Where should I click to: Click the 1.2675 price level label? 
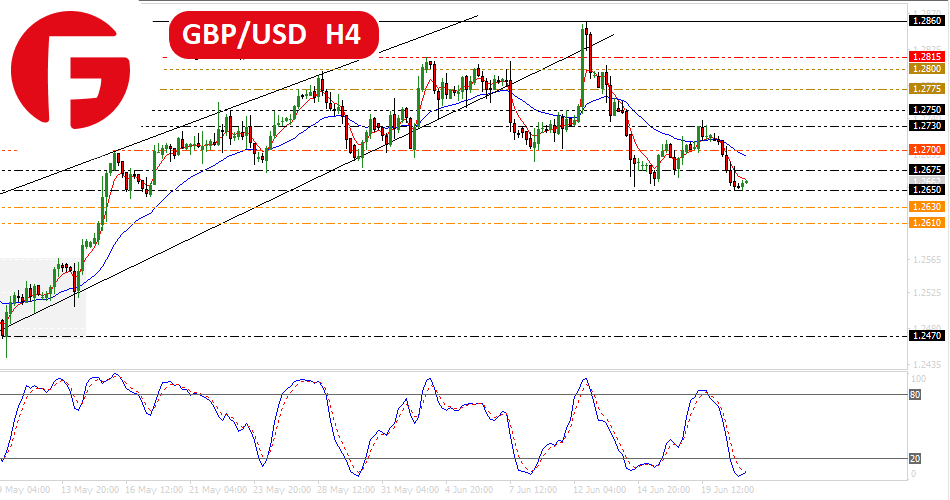pyautogui.click(x=926, y=171)
